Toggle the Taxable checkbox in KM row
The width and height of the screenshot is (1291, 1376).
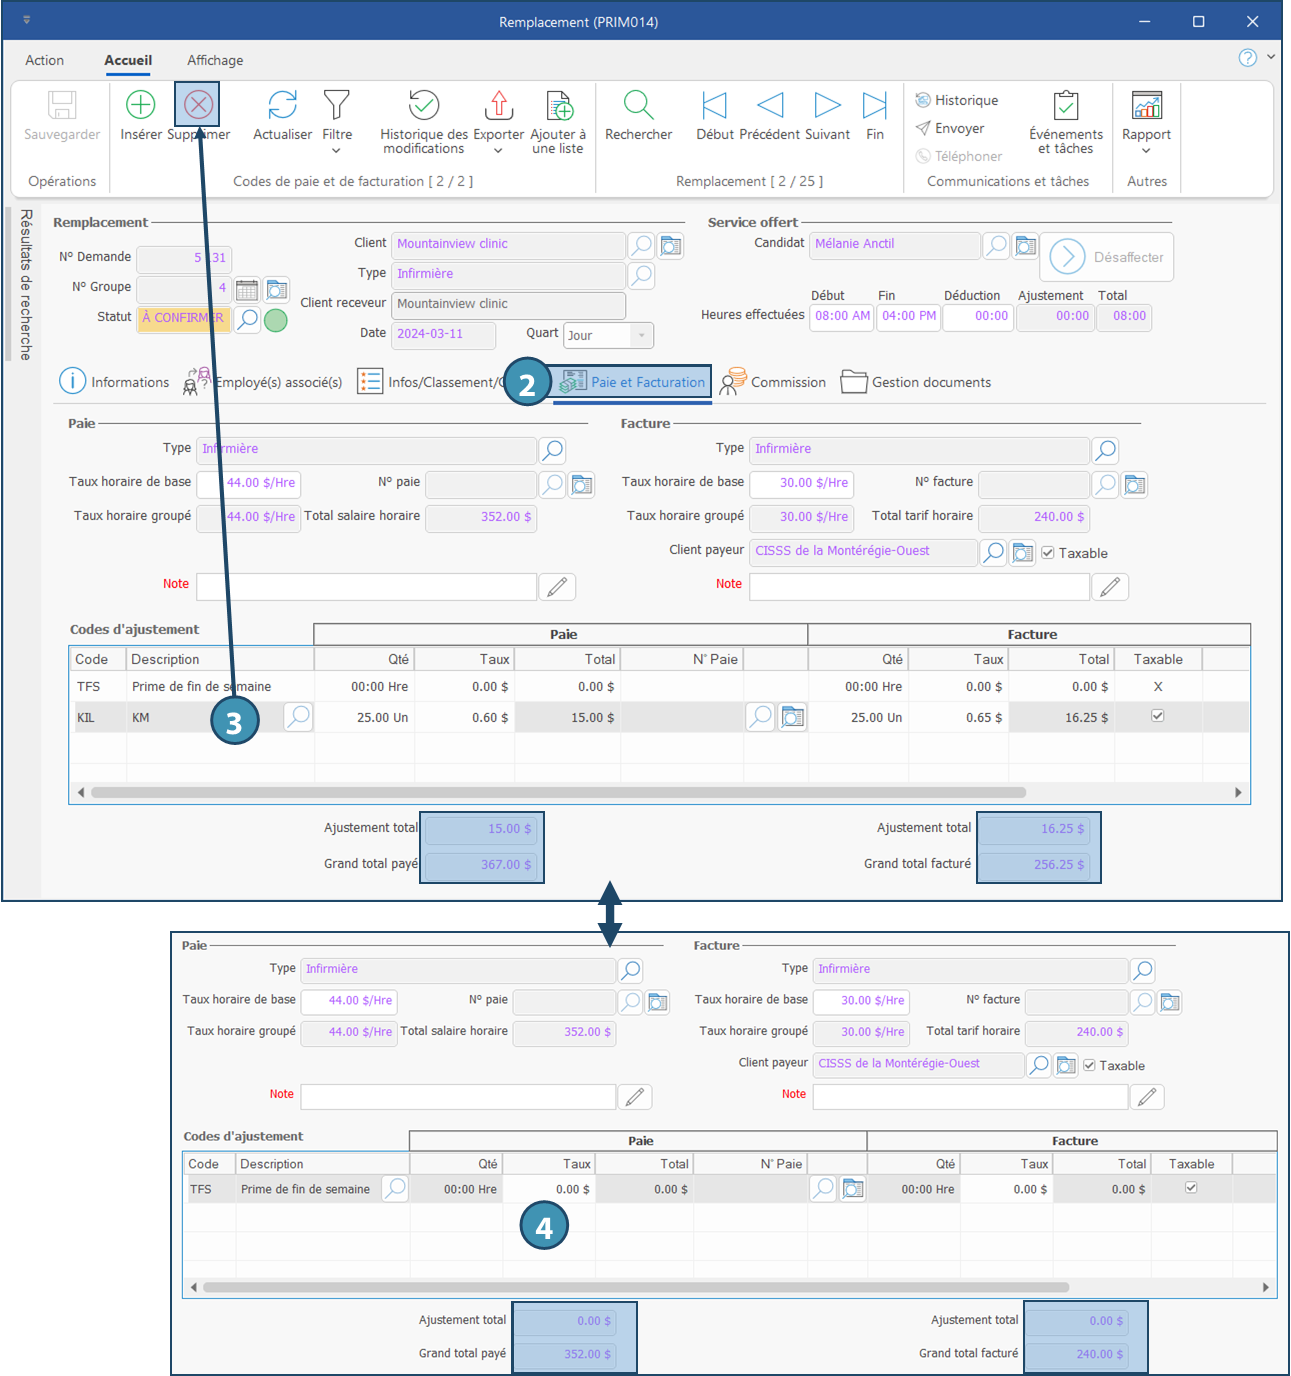point(1157,716)
